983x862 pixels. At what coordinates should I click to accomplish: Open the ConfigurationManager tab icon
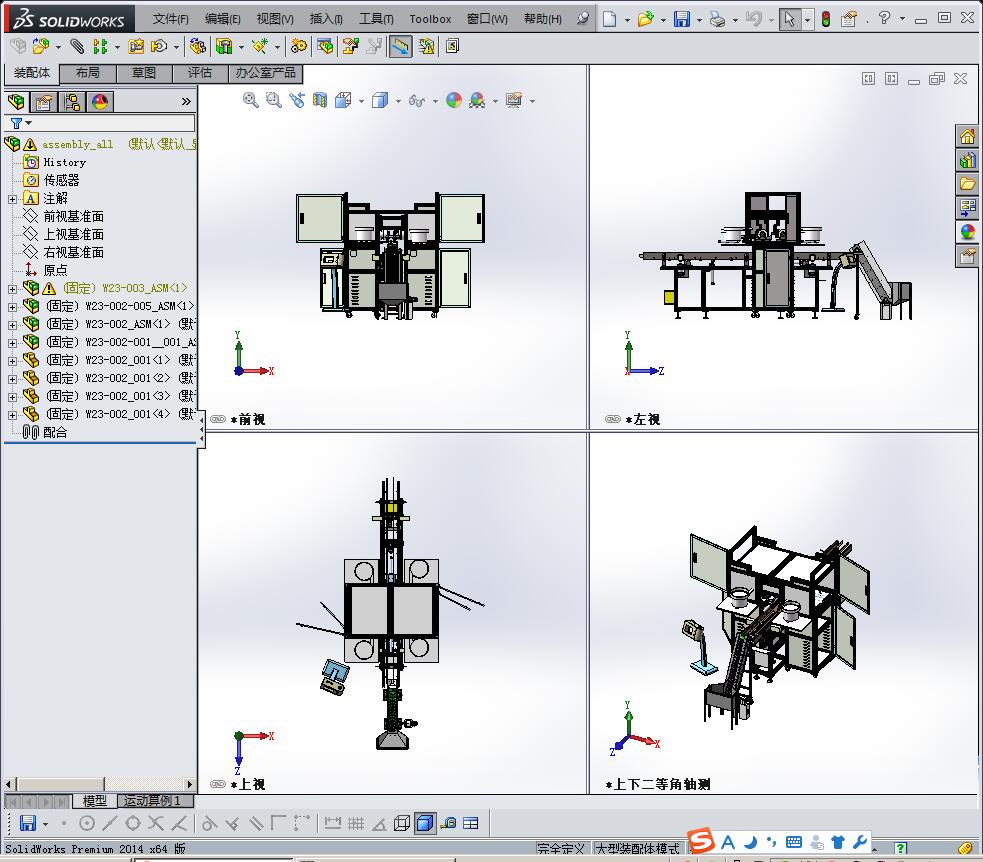(72, 102)
